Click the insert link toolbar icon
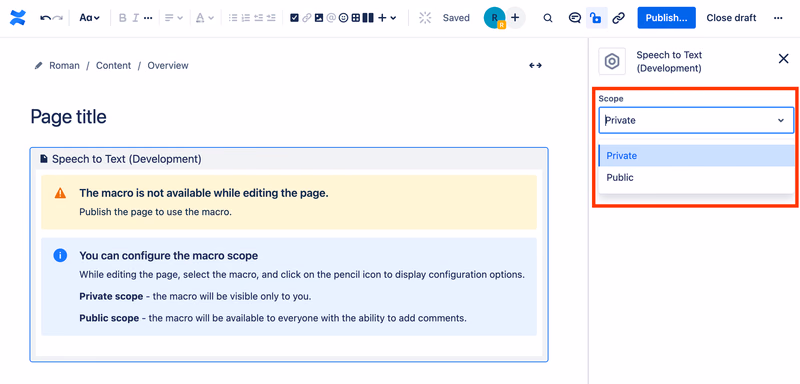This screenshot has height=384, width=800. coord(306,18)
